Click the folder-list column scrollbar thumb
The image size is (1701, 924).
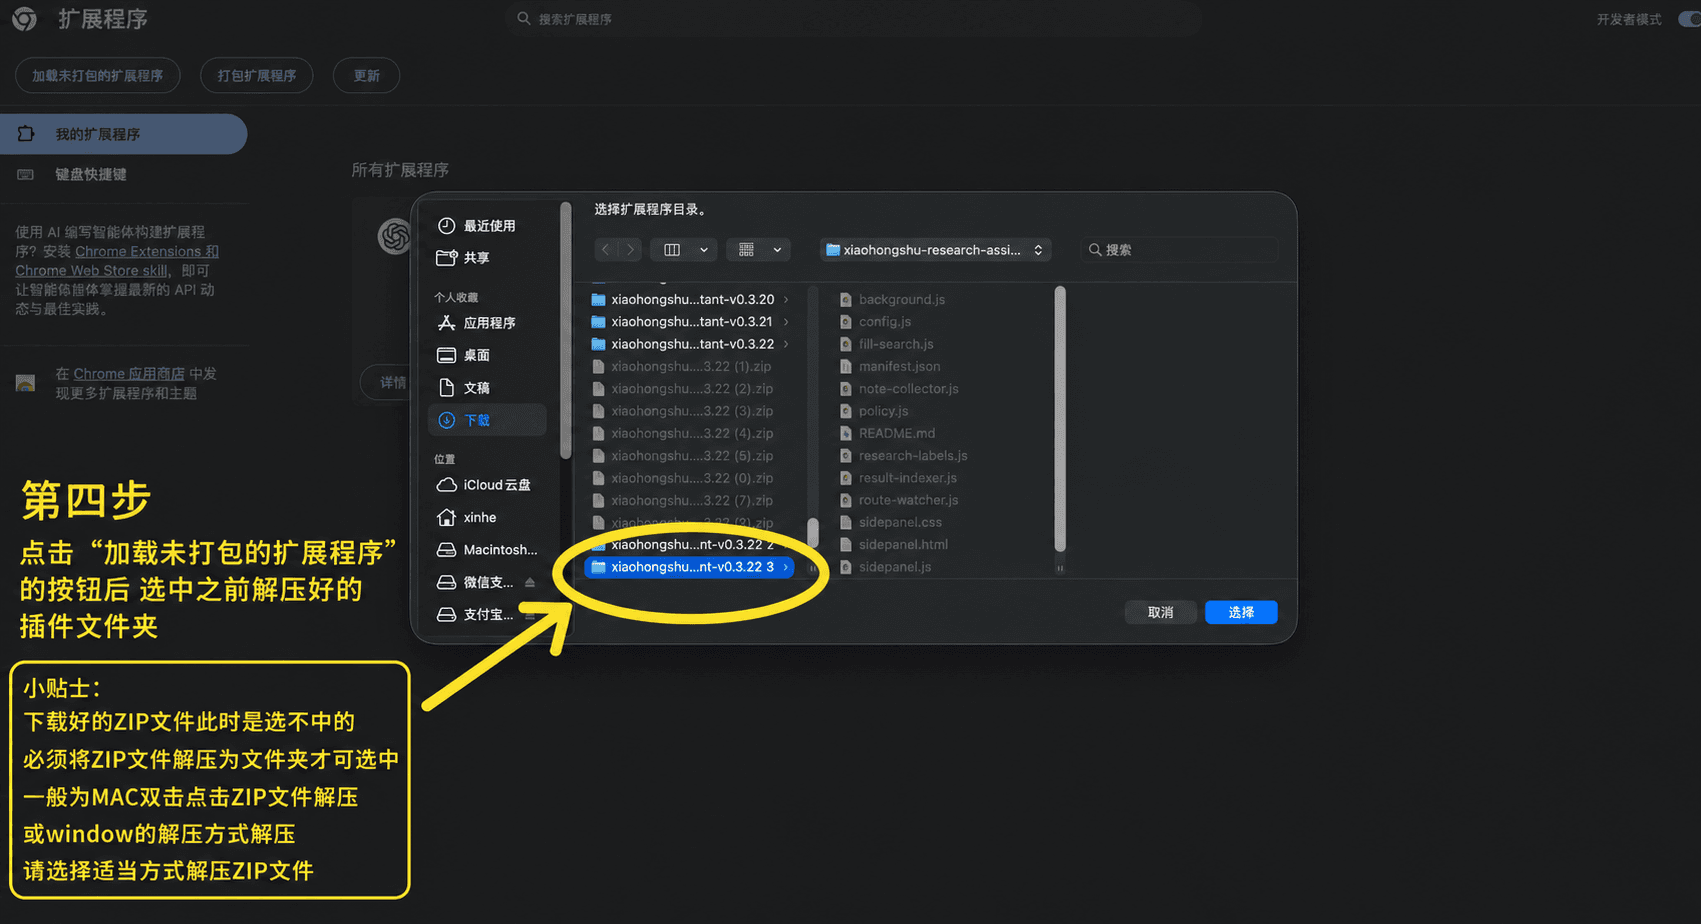[813, 532]
